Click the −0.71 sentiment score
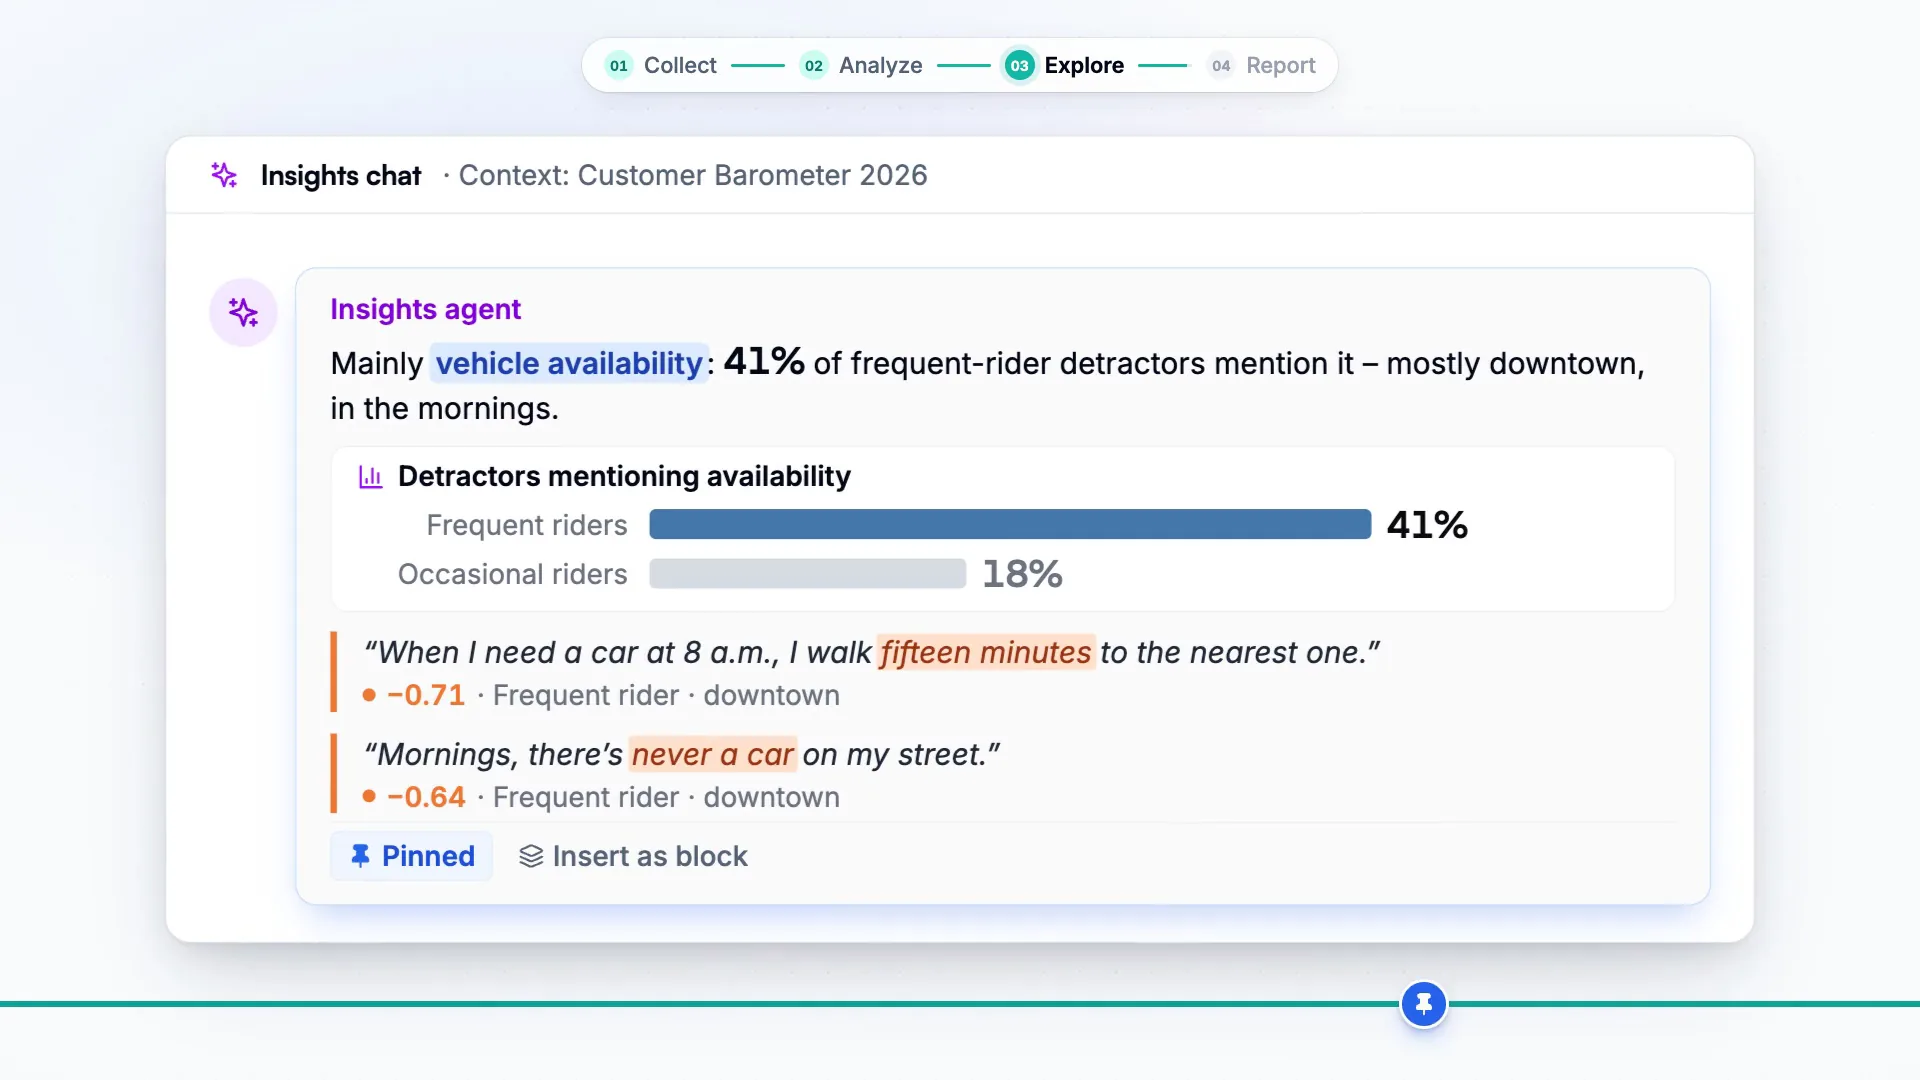This screenshot has height=1080, width=1920. tap(426, 696)
